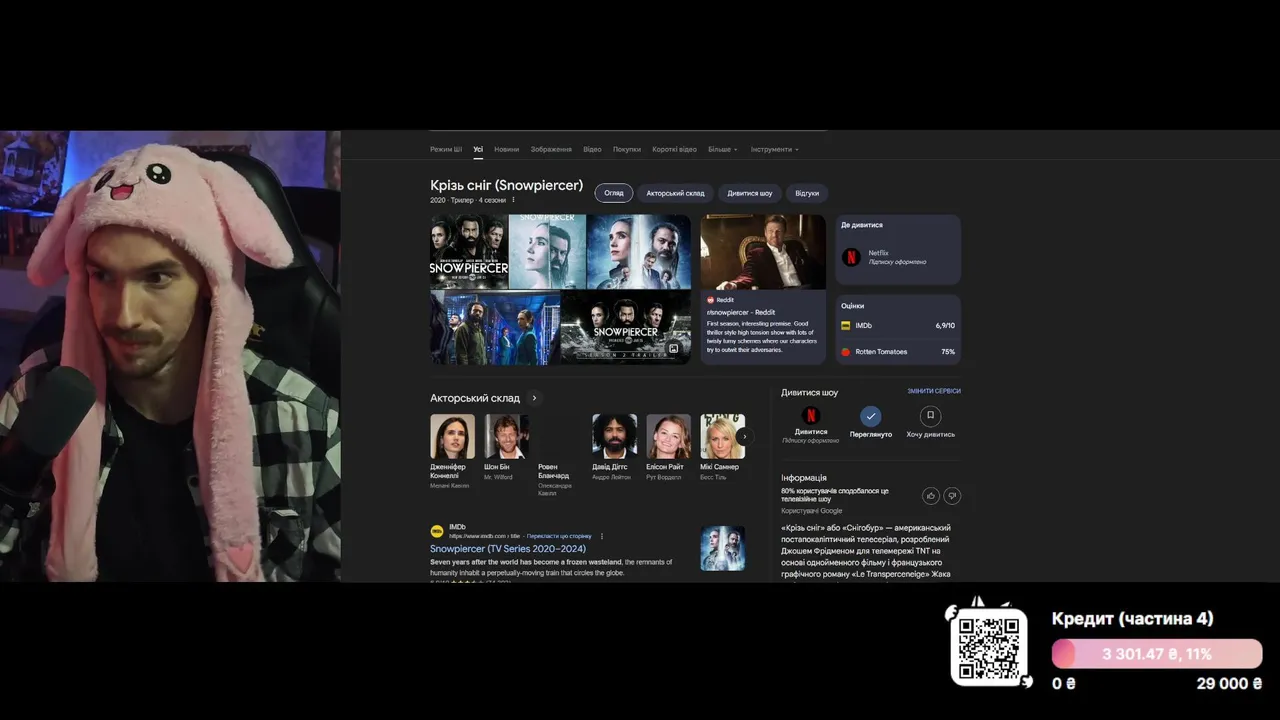Viewport: 1280px width, 720px height.
Task: Open the Режим ШІ search tab
Action: pyautogui.click(x=446, y=149)
